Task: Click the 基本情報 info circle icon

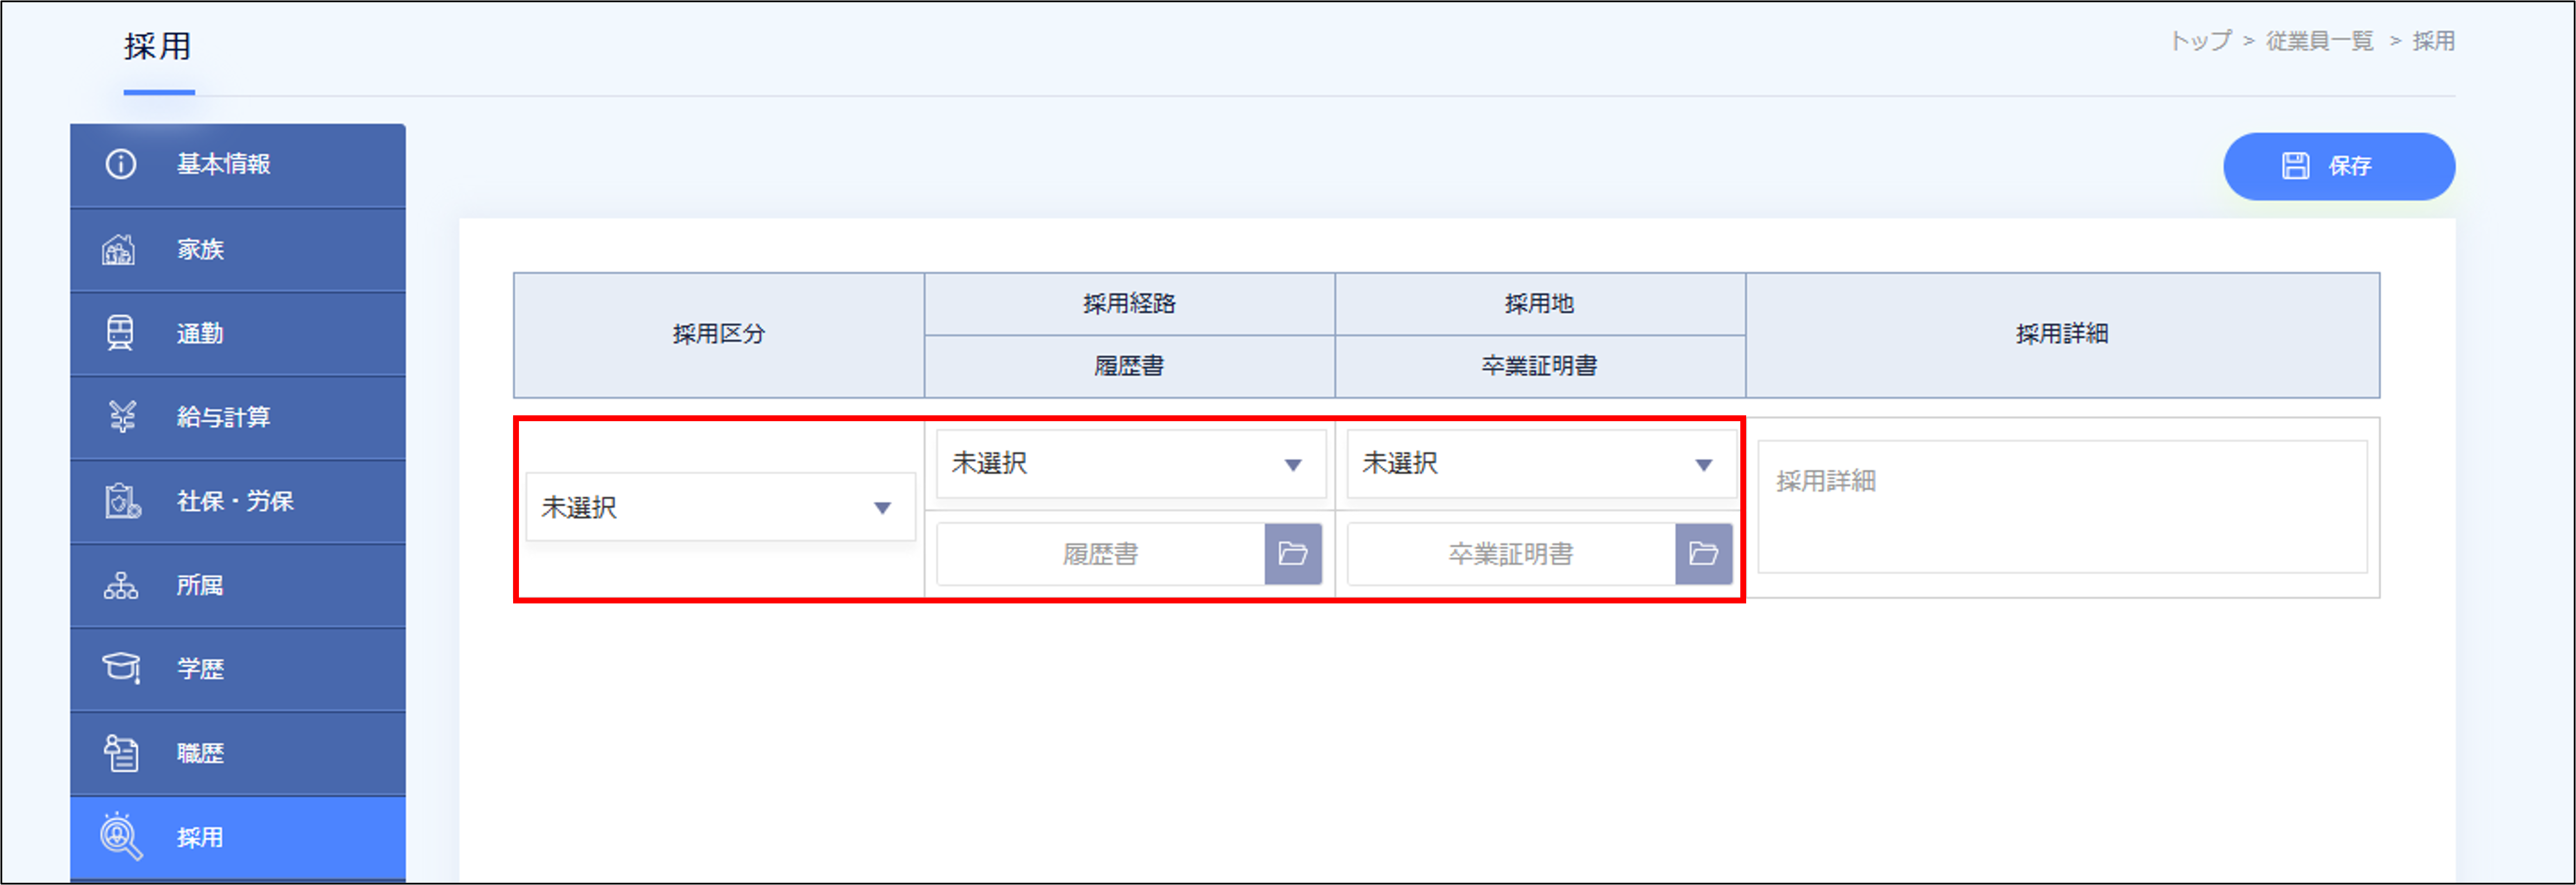Action: 121,164
